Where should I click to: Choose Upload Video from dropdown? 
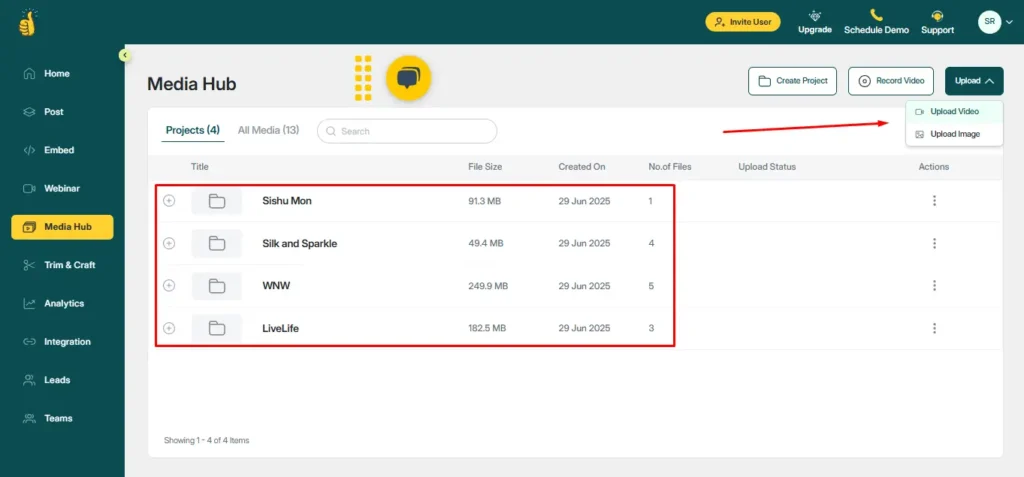954,112
